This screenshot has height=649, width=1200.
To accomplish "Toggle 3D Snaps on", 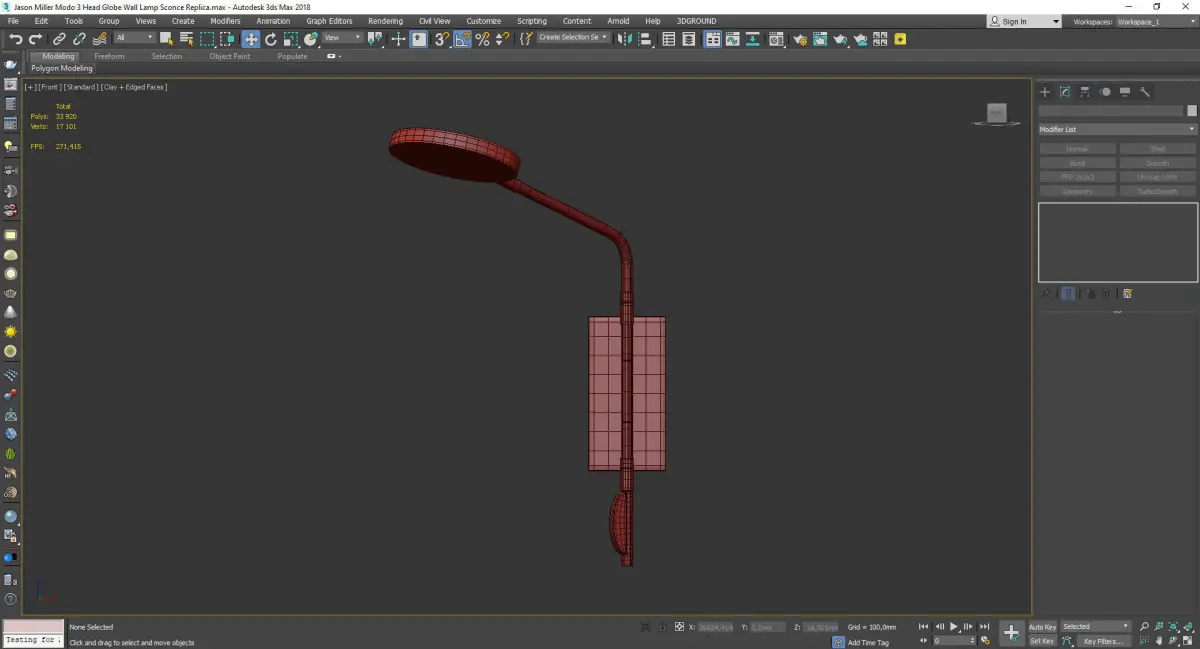I will pos(440,39).
